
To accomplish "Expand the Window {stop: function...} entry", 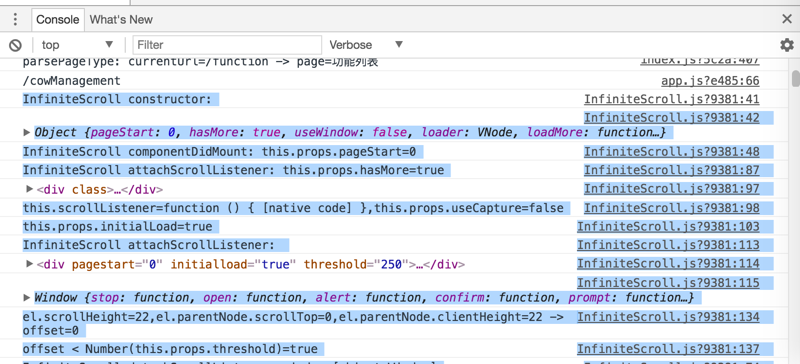I will (27, 298).
